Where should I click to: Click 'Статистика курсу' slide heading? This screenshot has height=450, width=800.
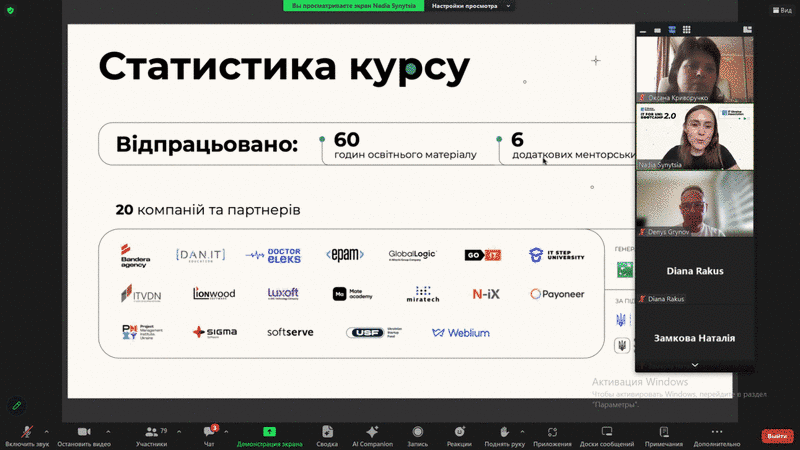coord(284,67)
